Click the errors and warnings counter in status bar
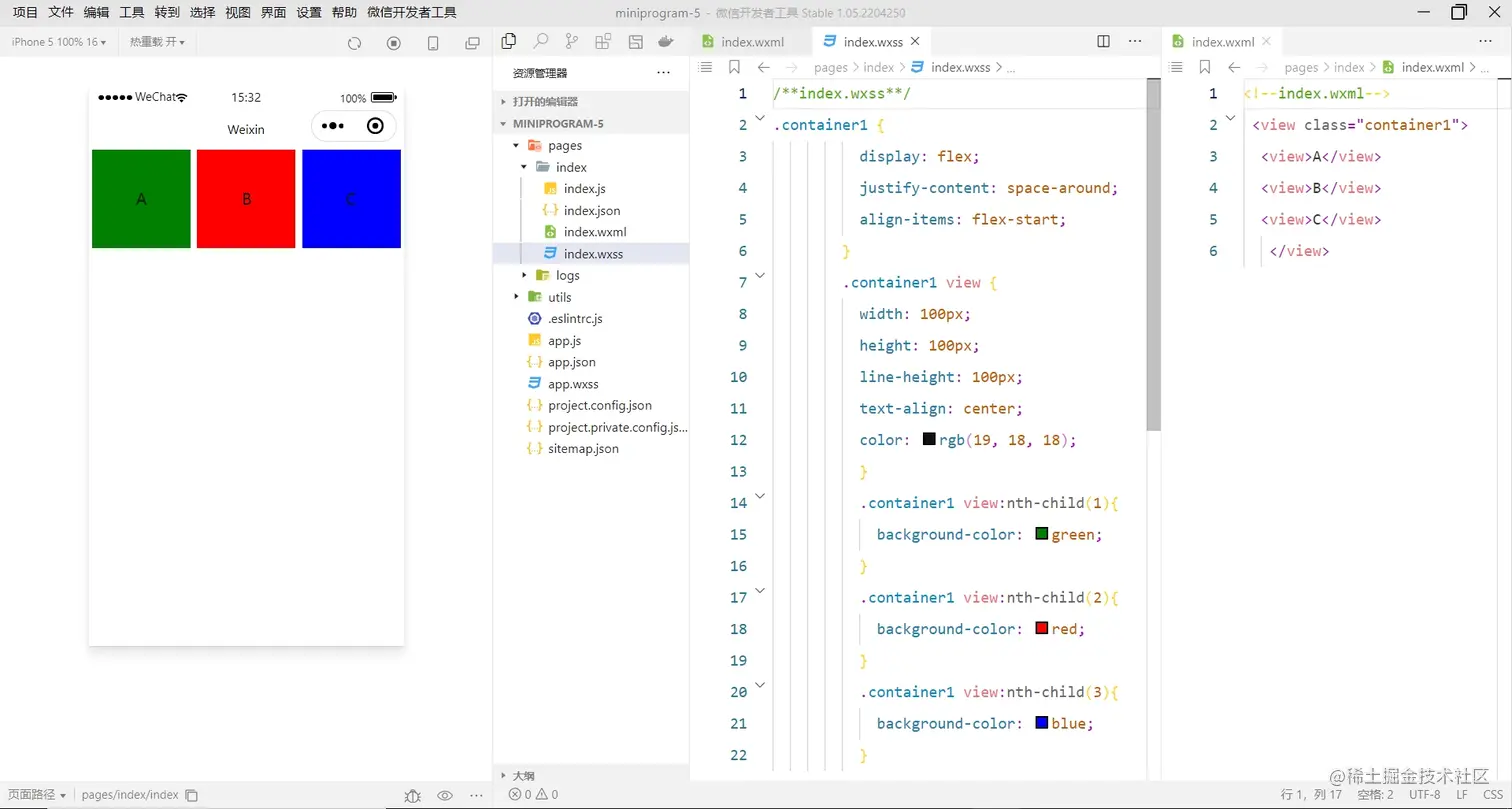Screen dimensions: 1512x809 [x=533, y=795]
